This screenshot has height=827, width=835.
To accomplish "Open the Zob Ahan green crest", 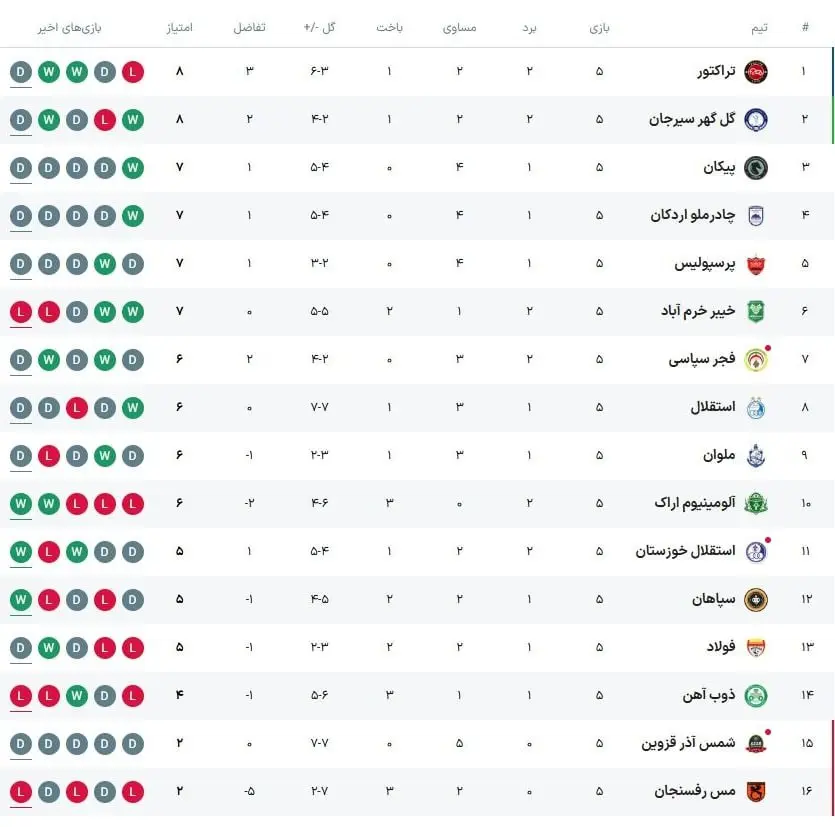I will (x=755, y=695).
